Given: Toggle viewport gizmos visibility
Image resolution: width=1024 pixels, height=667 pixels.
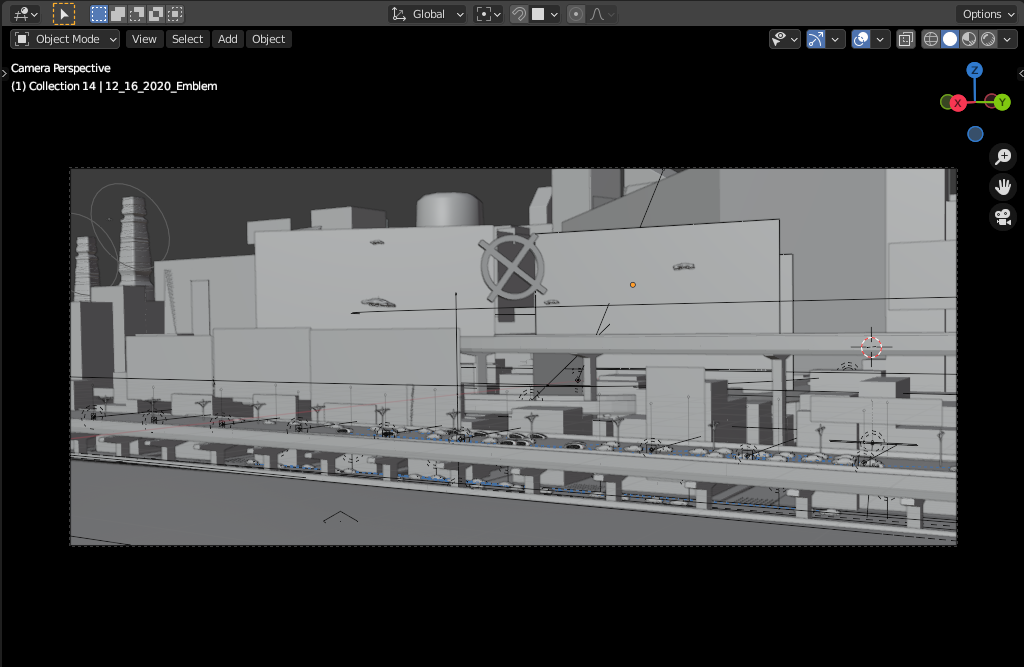Looking at the screenshot, I should click(815, 39).
